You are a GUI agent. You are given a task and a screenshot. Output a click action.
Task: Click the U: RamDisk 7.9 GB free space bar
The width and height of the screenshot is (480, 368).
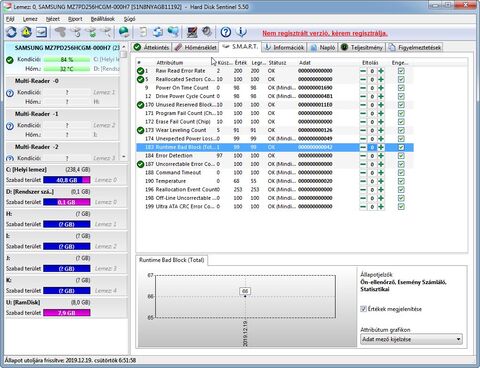[67, 313]
